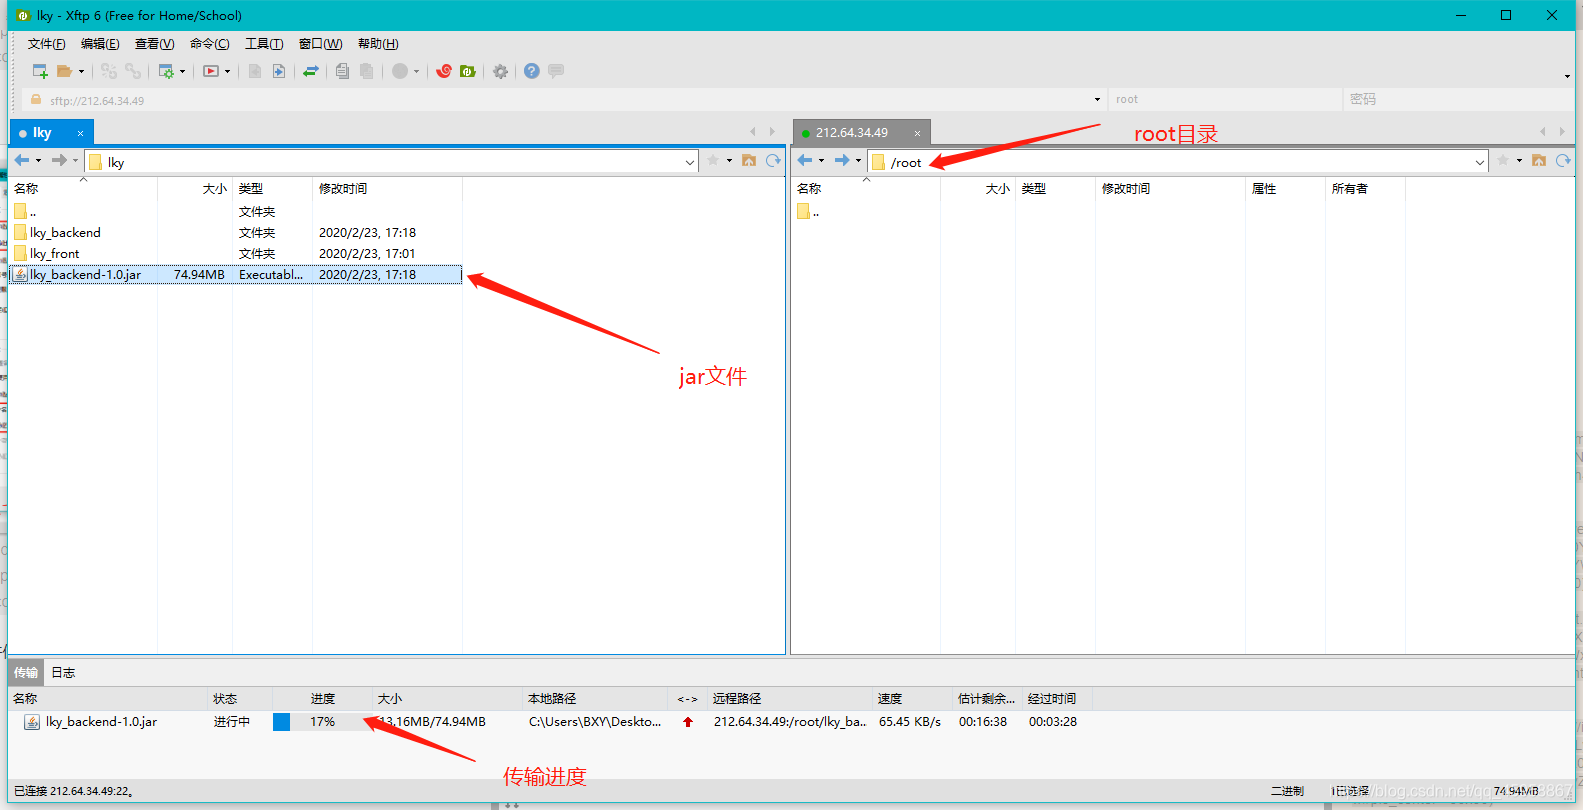1583x810 pixels.
Task: Open help with the blue question icon
Action: (532, 71)
